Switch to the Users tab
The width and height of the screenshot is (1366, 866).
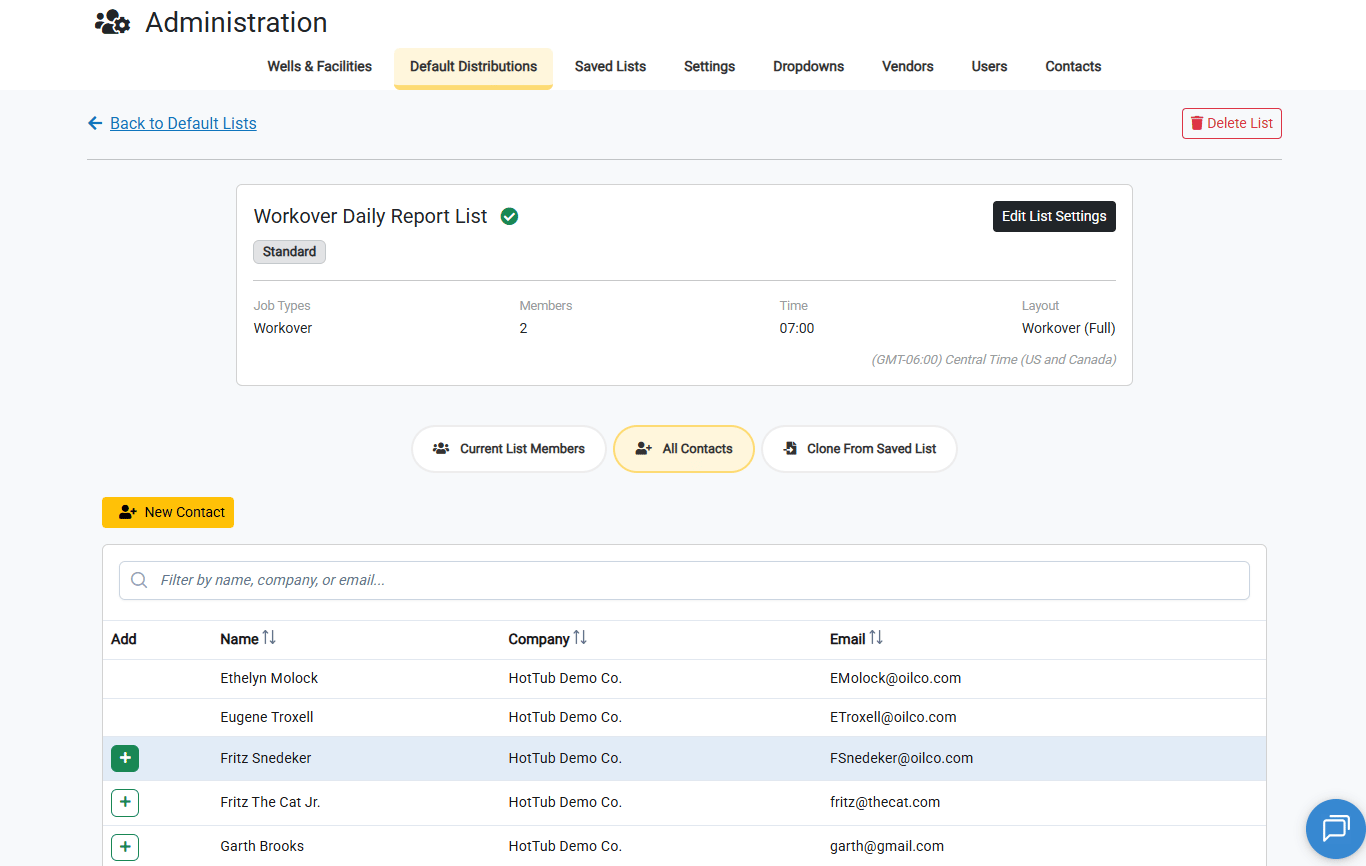[x=989, y=67]
